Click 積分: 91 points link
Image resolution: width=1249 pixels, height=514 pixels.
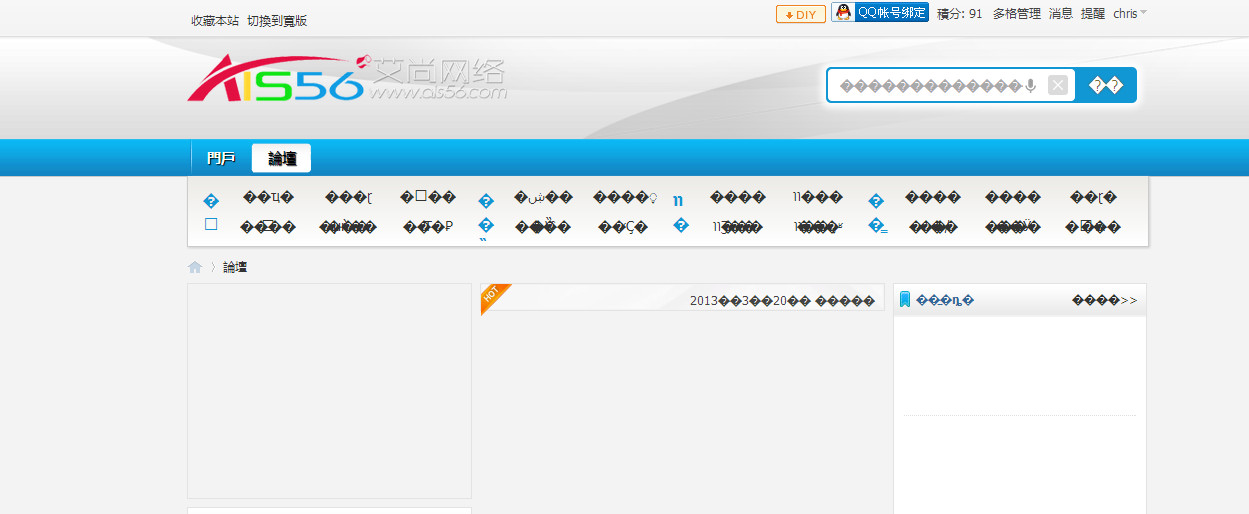coord(960,14)
